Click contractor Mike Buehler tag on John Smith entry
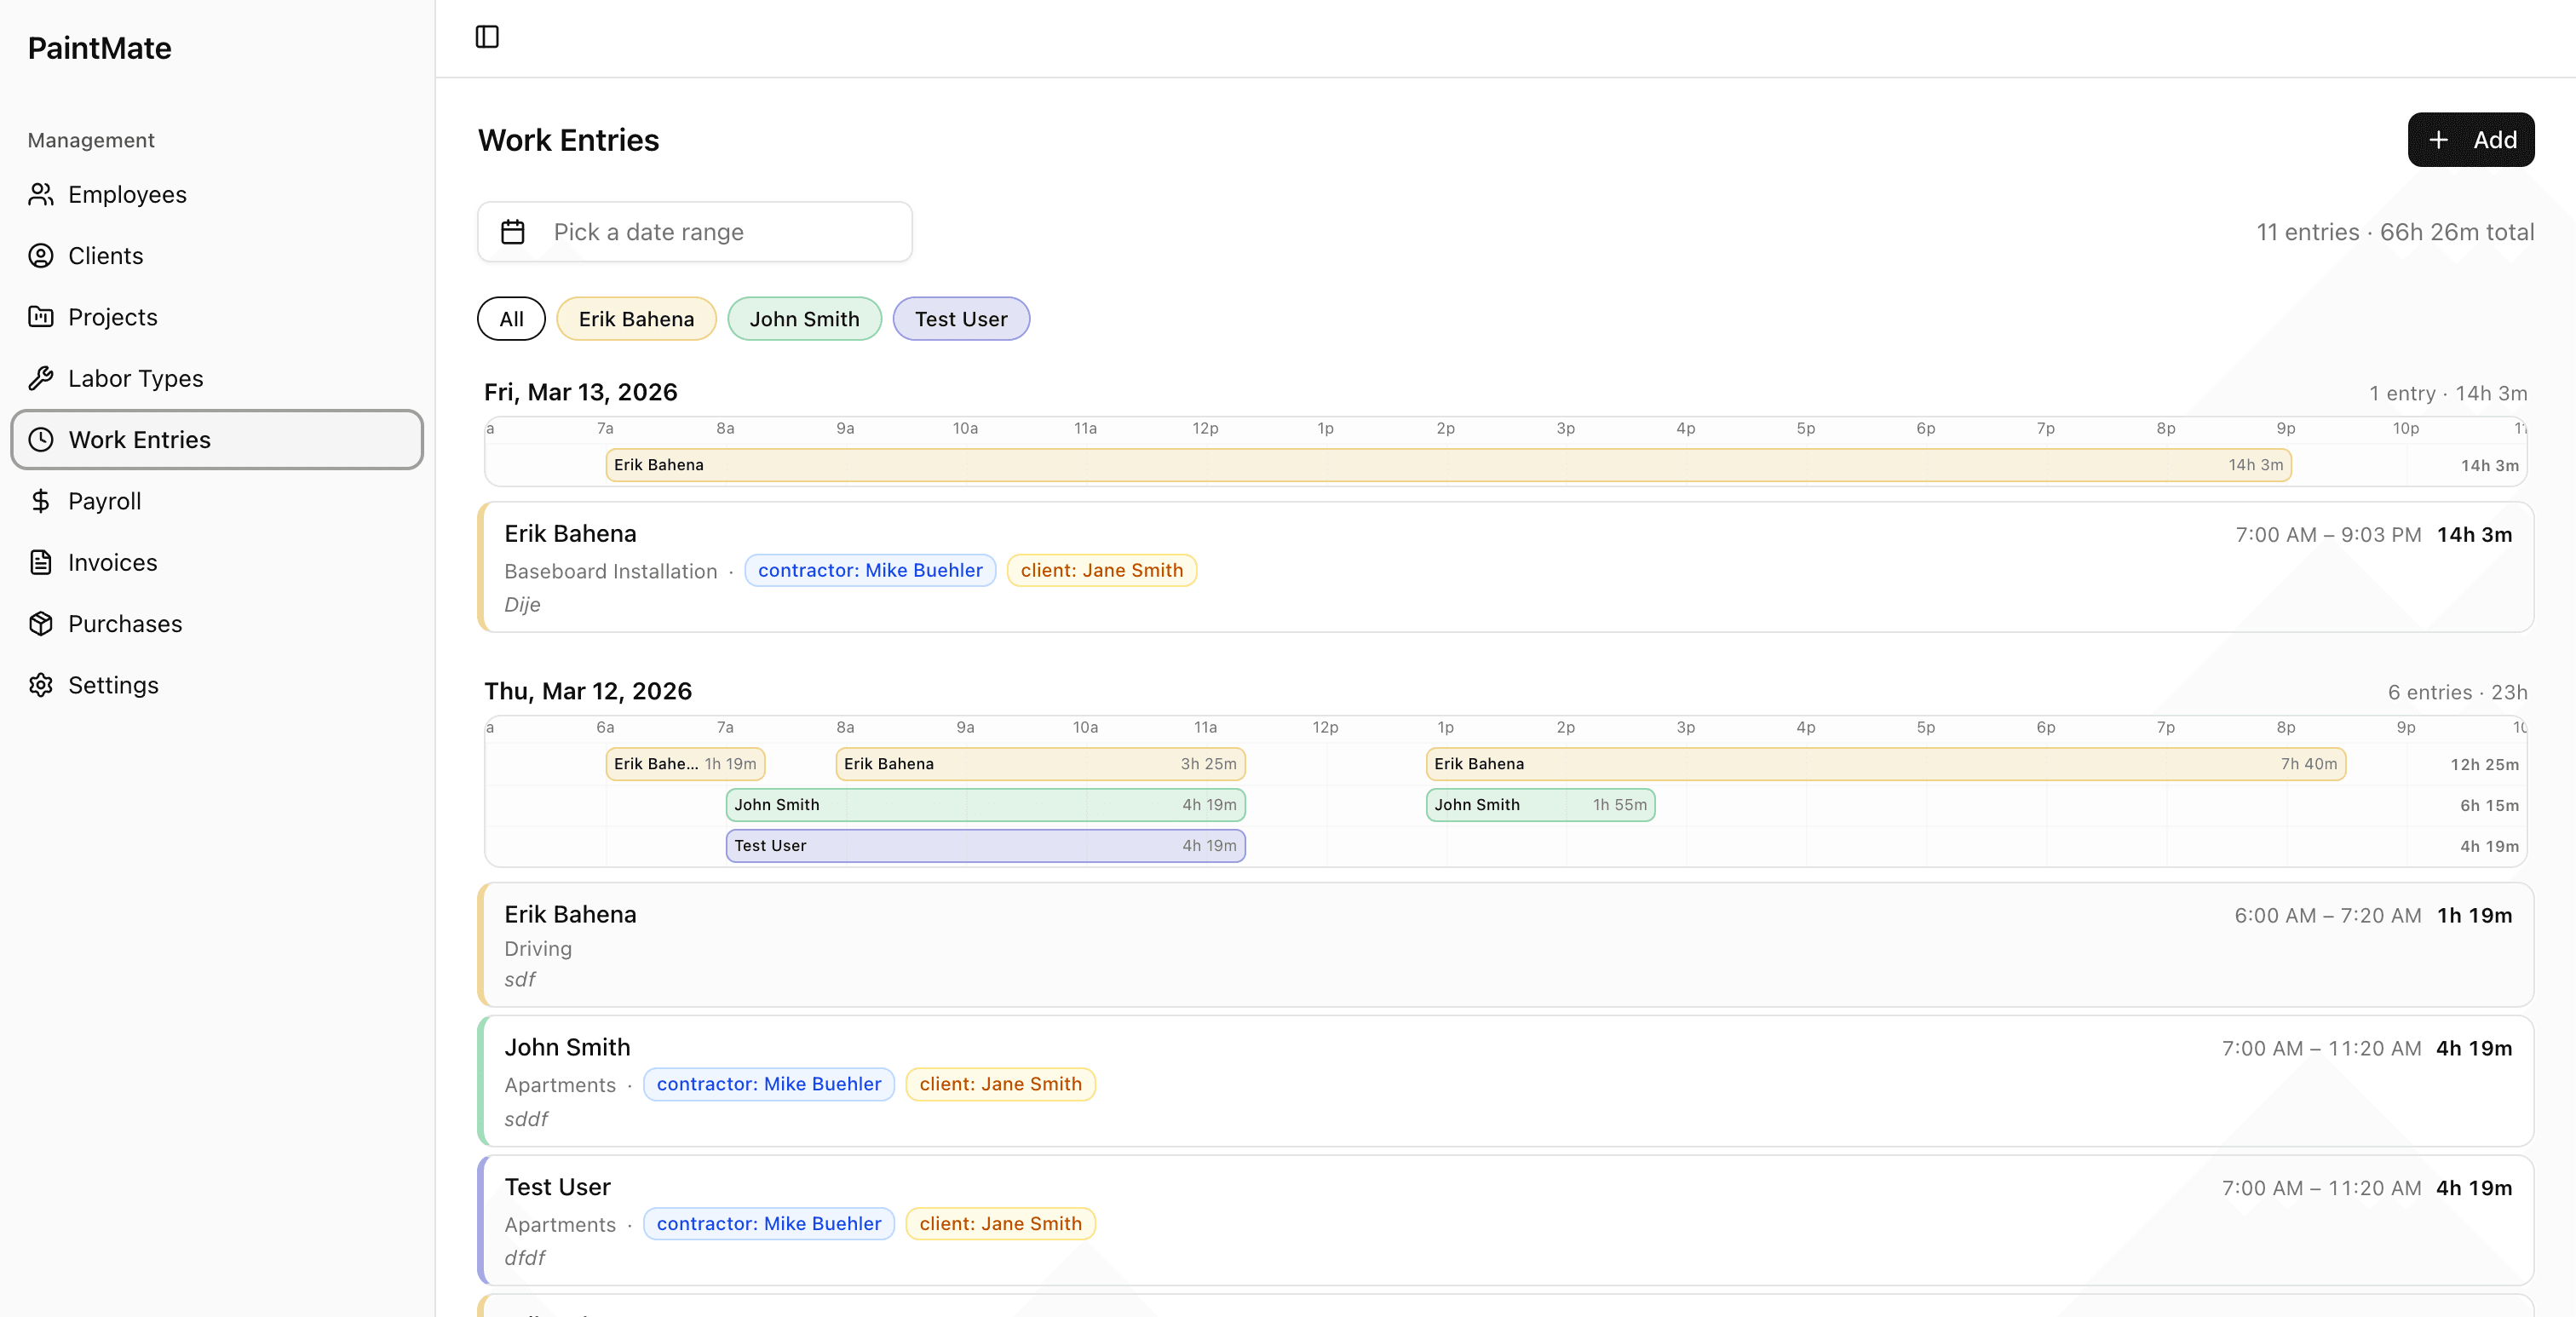Image resolution: width=2576 pixels, height=1317 pixels. coord(768,1084)
